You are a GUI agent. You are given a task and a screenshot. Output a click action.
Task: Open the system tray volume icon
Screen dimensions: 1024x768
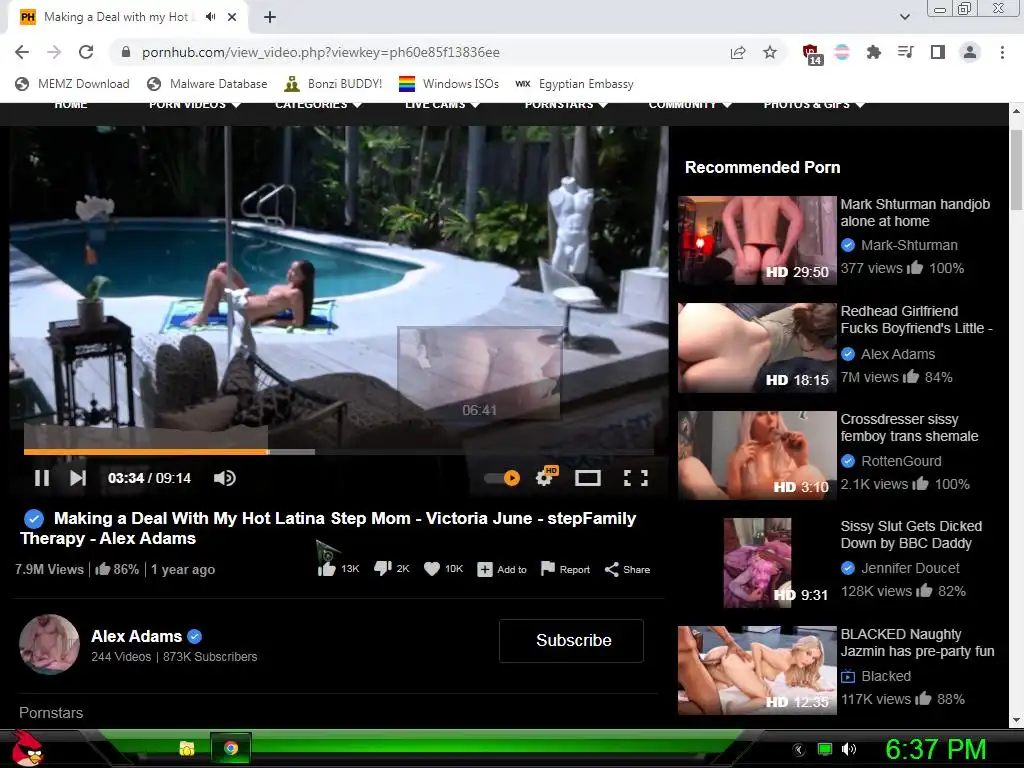[x=849, y=749]
